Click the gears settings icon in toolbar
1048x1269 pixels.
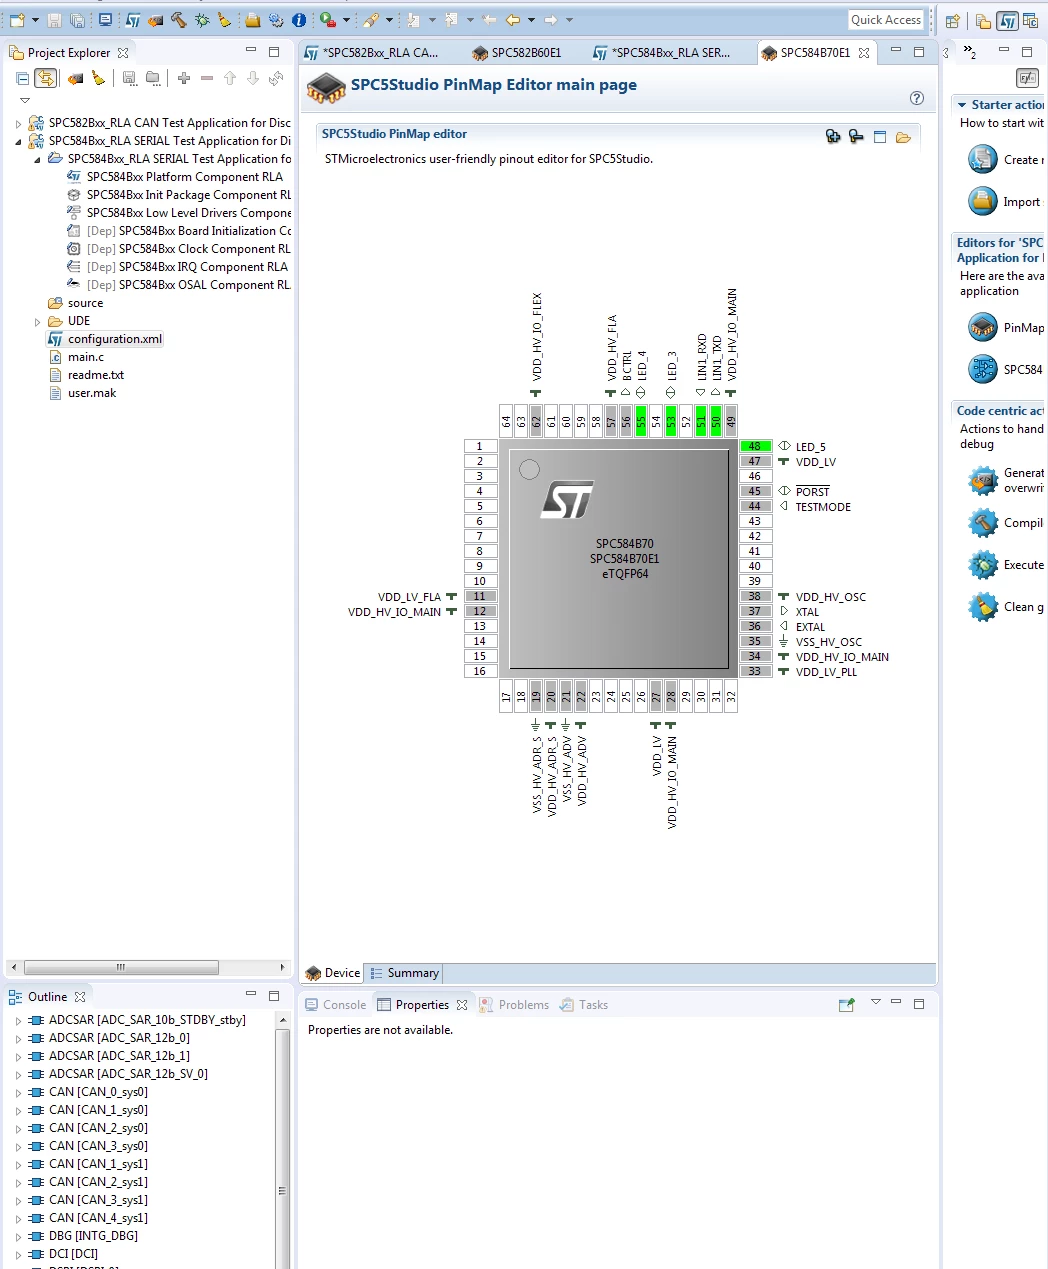(276, 20)
